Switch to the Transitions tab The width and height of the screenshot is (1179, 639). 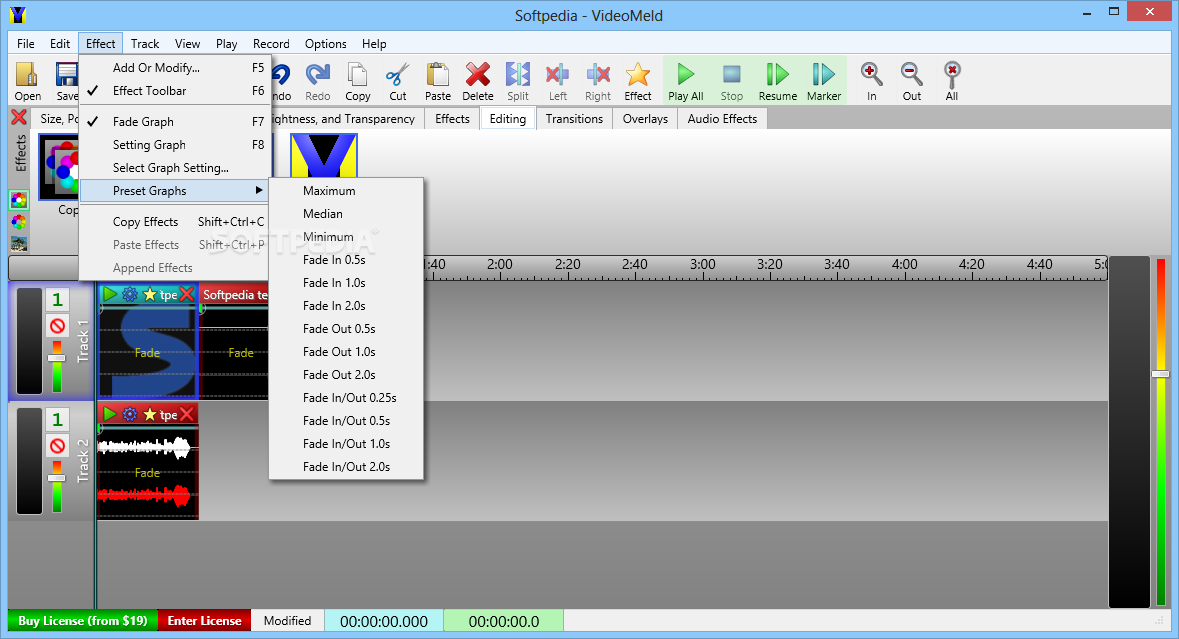[x=574, y=119]
